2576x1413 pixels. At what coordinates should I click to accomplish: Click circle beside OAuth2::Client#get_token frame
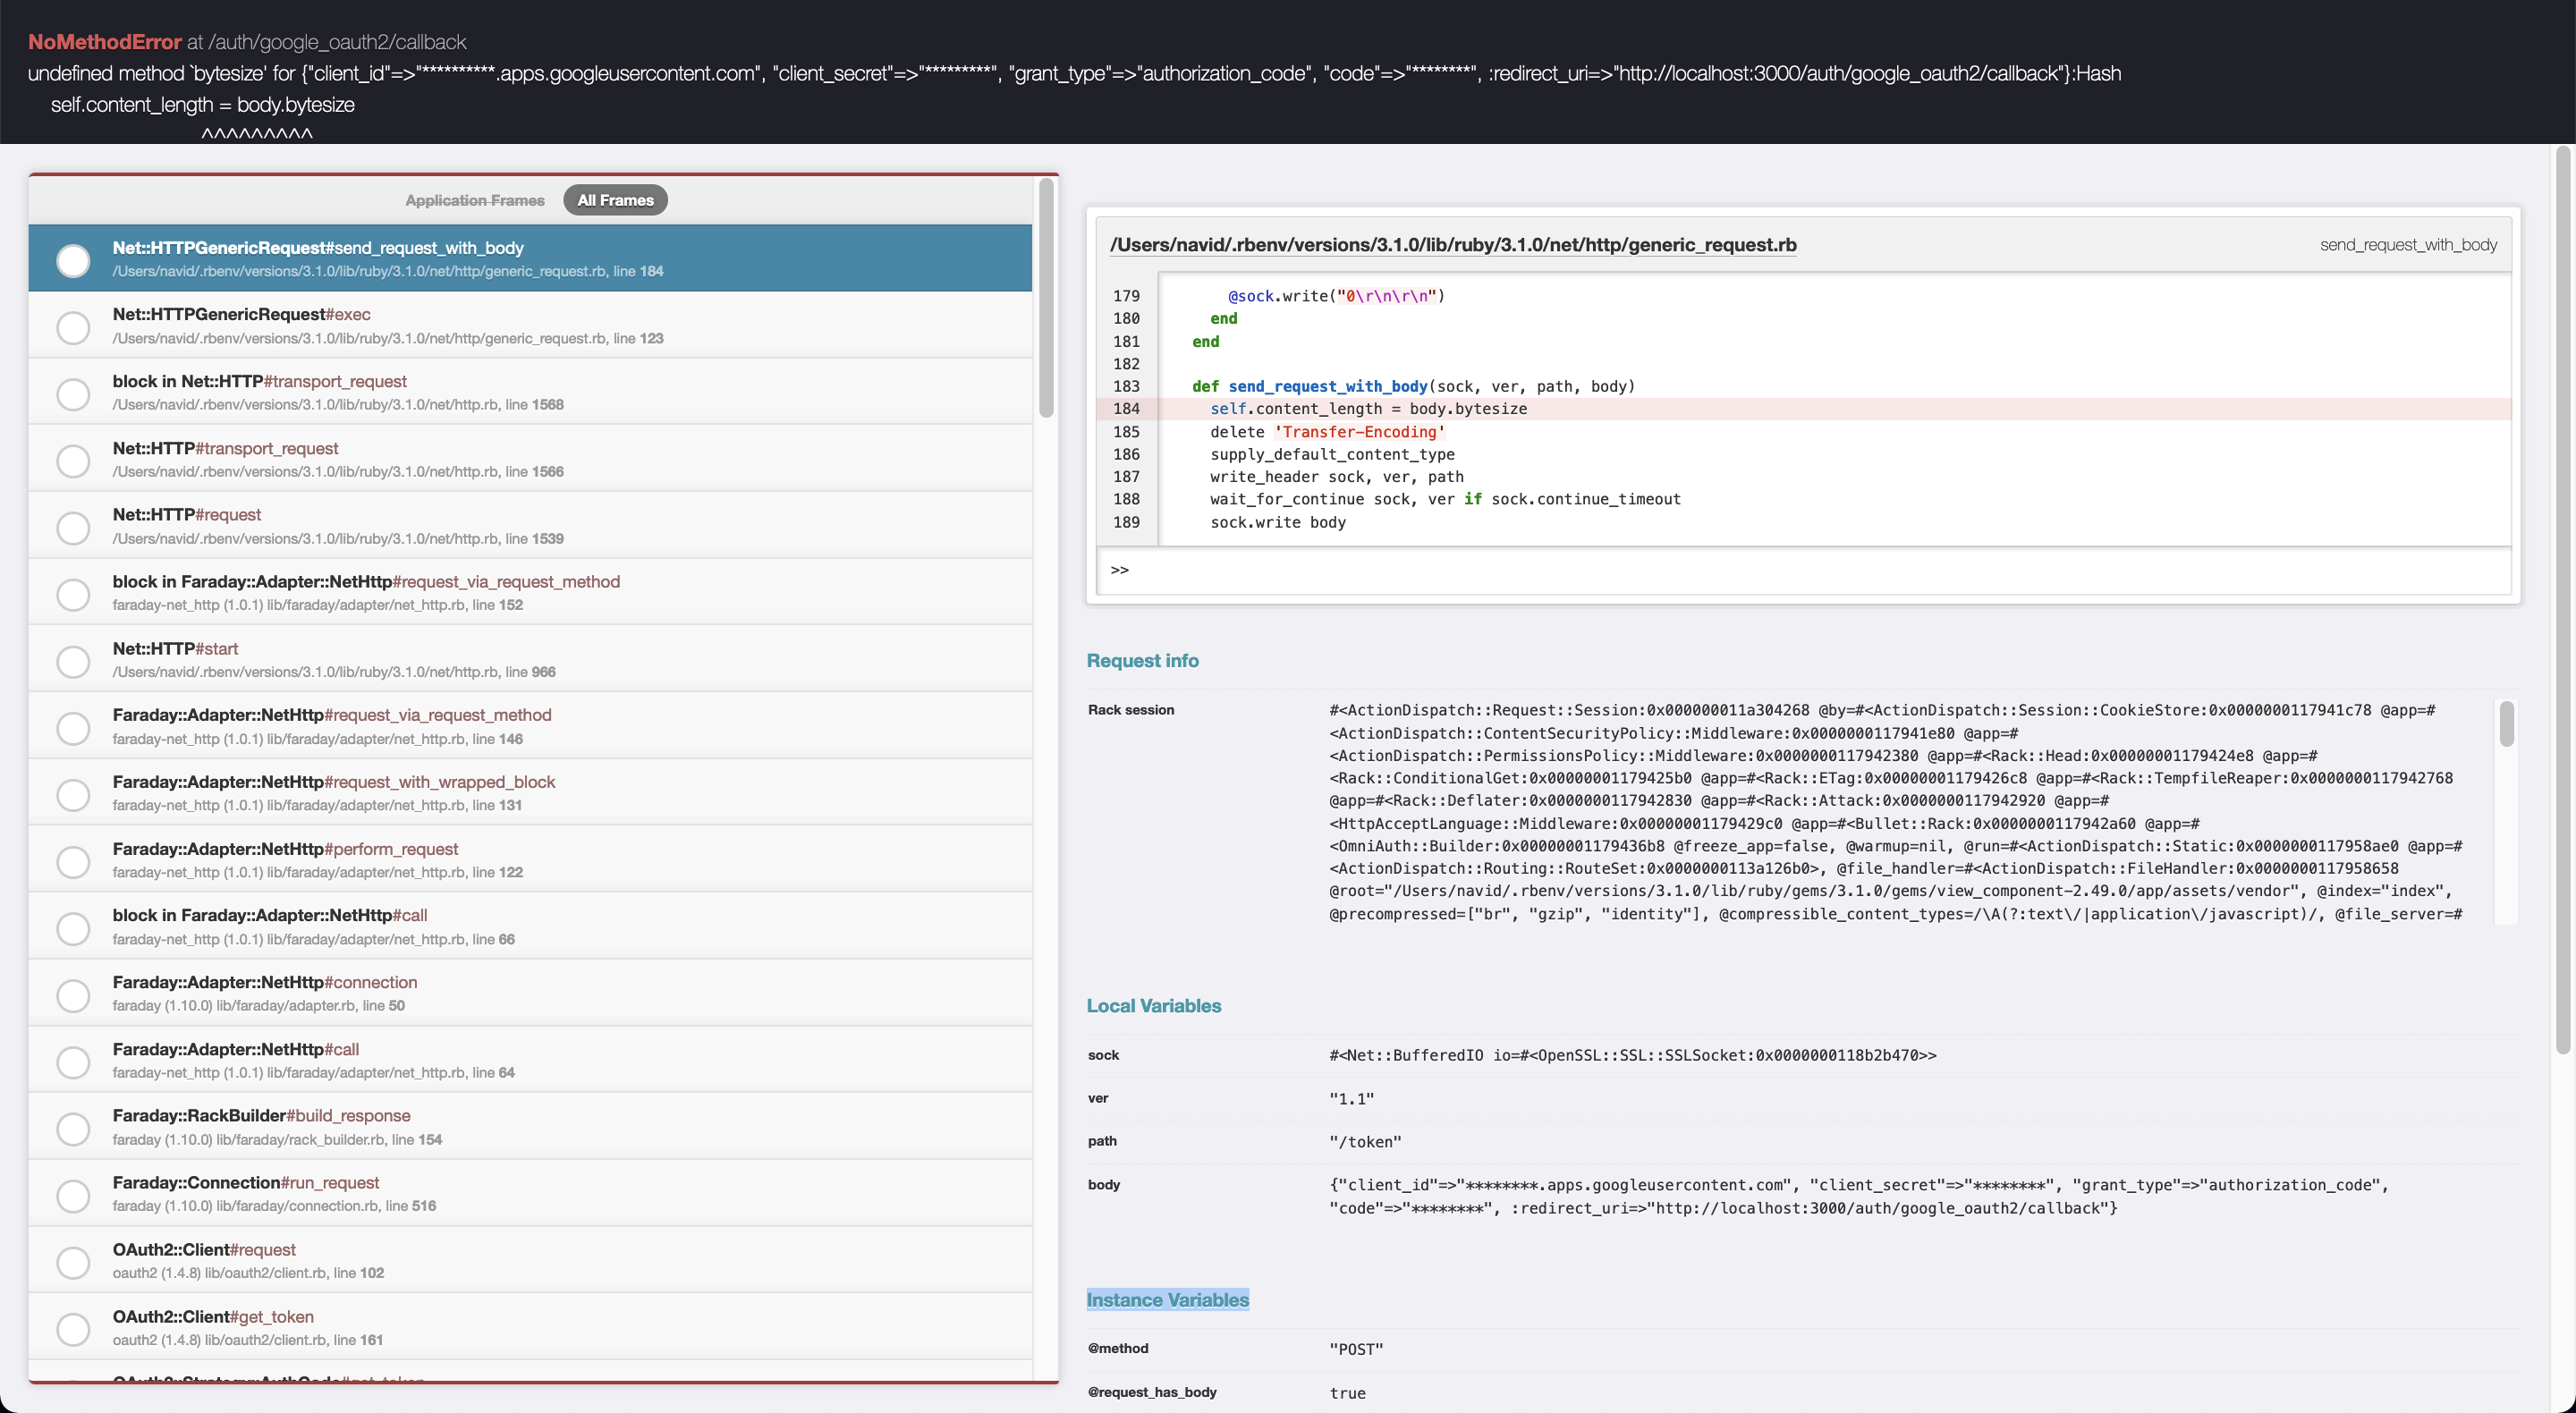click(73, 1329)
